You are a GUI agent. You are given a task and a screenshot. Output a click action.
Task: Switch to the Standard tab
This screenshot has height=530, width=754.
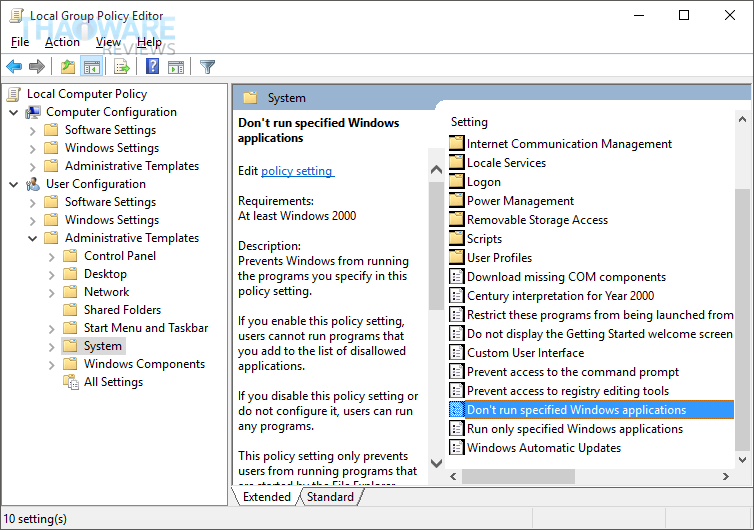[330, 497]
